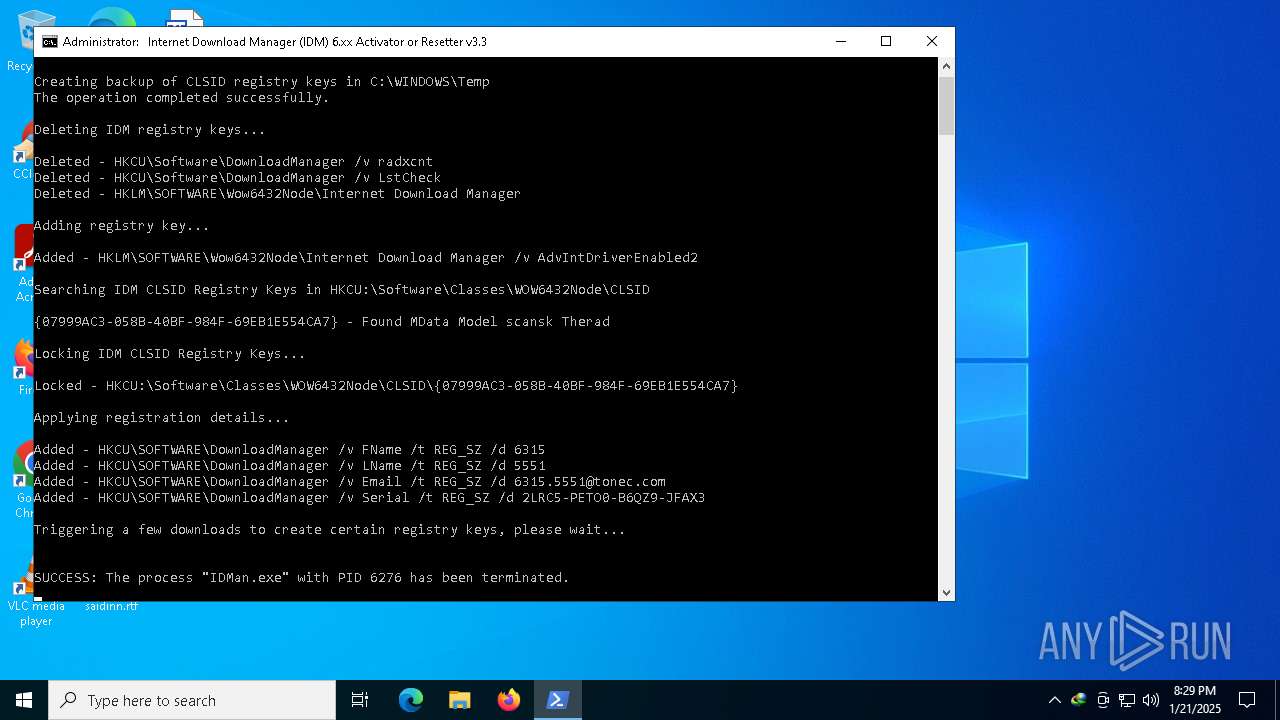Click the line adding FName 6315
Screen dimensions: 1280x720
pyautogui.click(x=290, y=450)
